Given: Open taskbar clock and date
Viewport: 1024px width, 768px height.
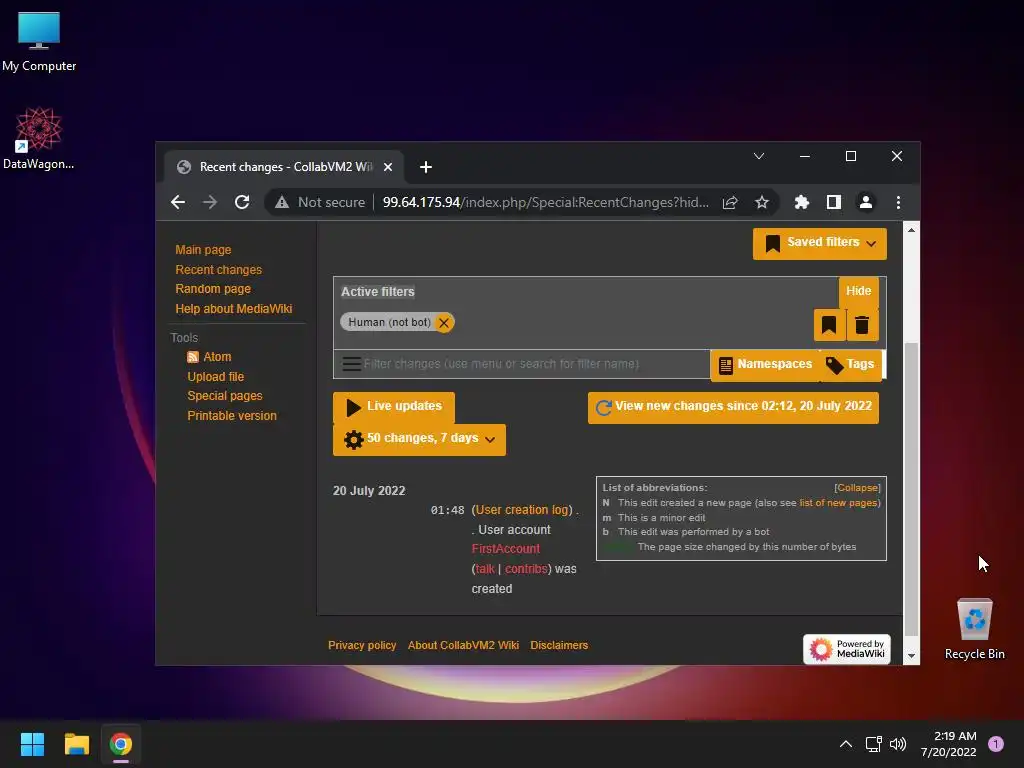Looking at the screenshot, I should (948, 744).
